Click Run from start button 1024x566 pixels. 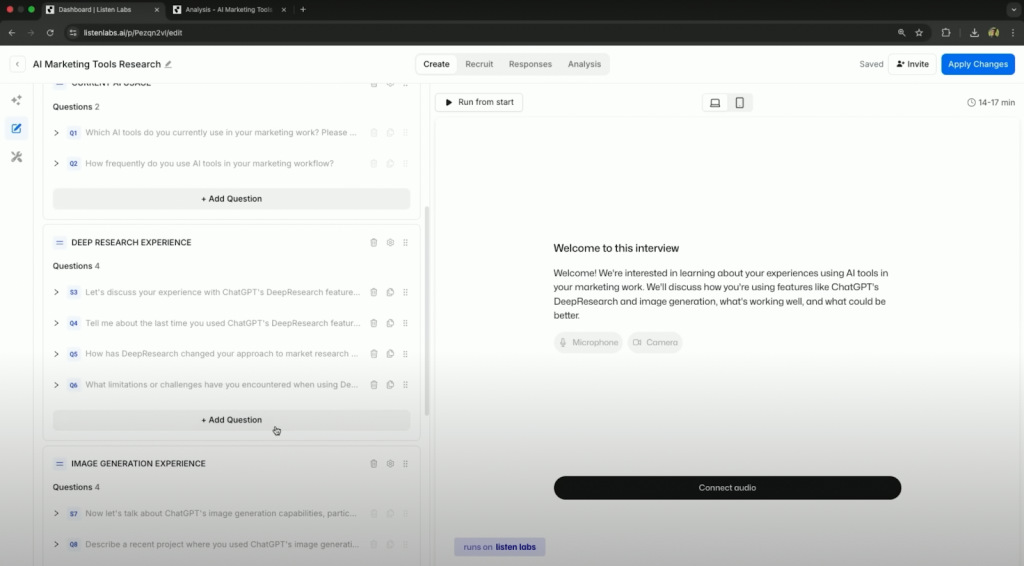click(x=479, y=102)
